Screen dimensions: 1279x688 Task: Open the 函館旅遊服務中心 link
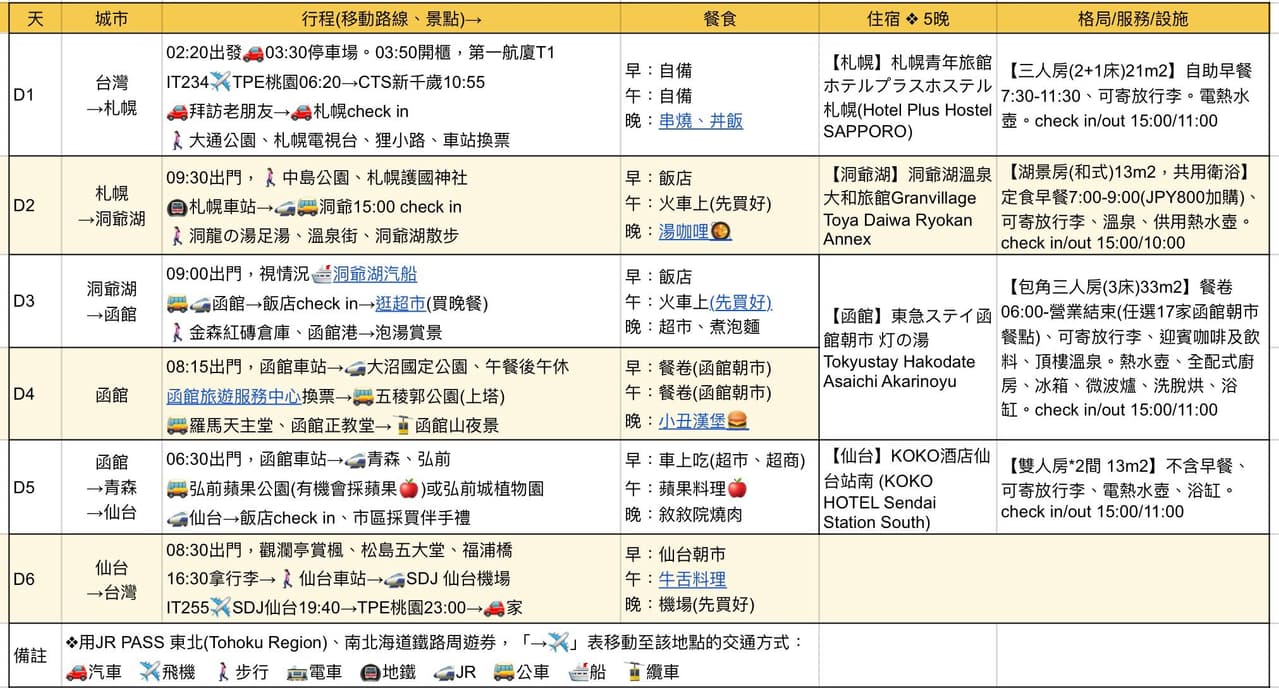[234, 397]
